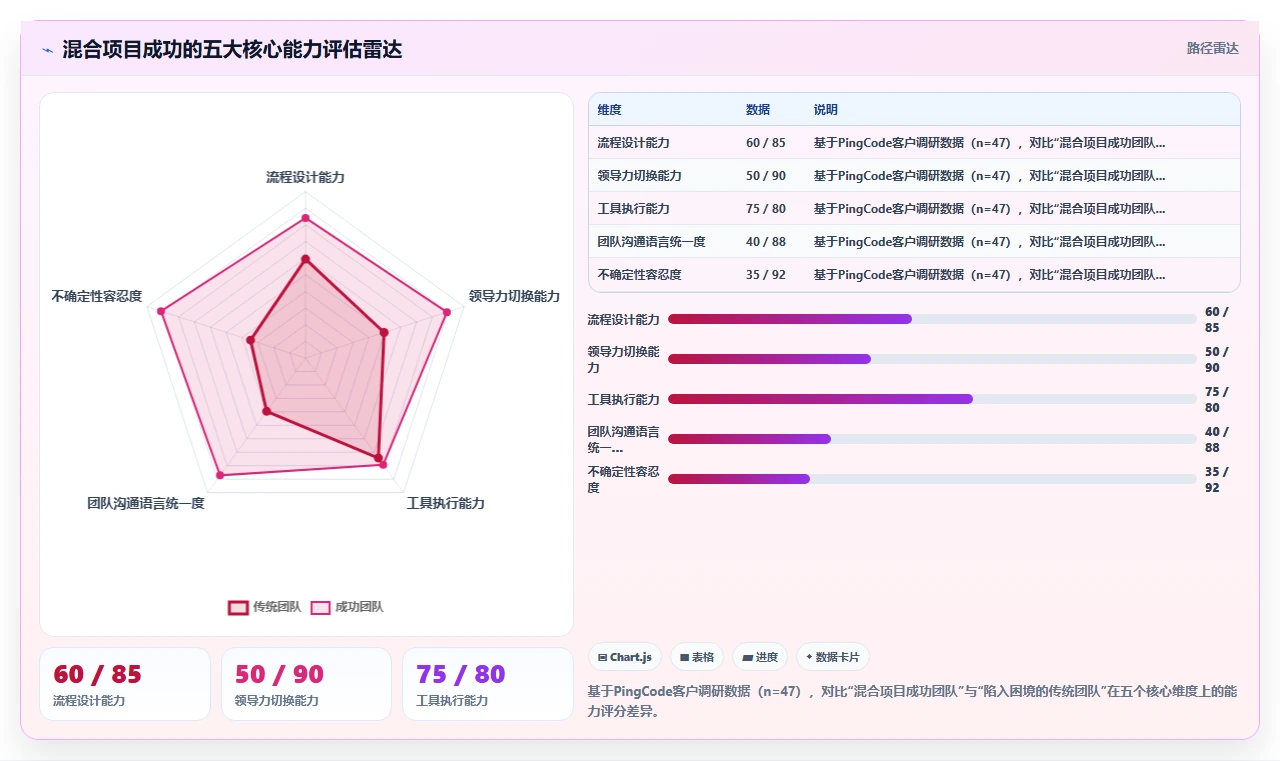
Task: Click the 领导力切换能力 progress bar
Action: (x=932, y=359)
